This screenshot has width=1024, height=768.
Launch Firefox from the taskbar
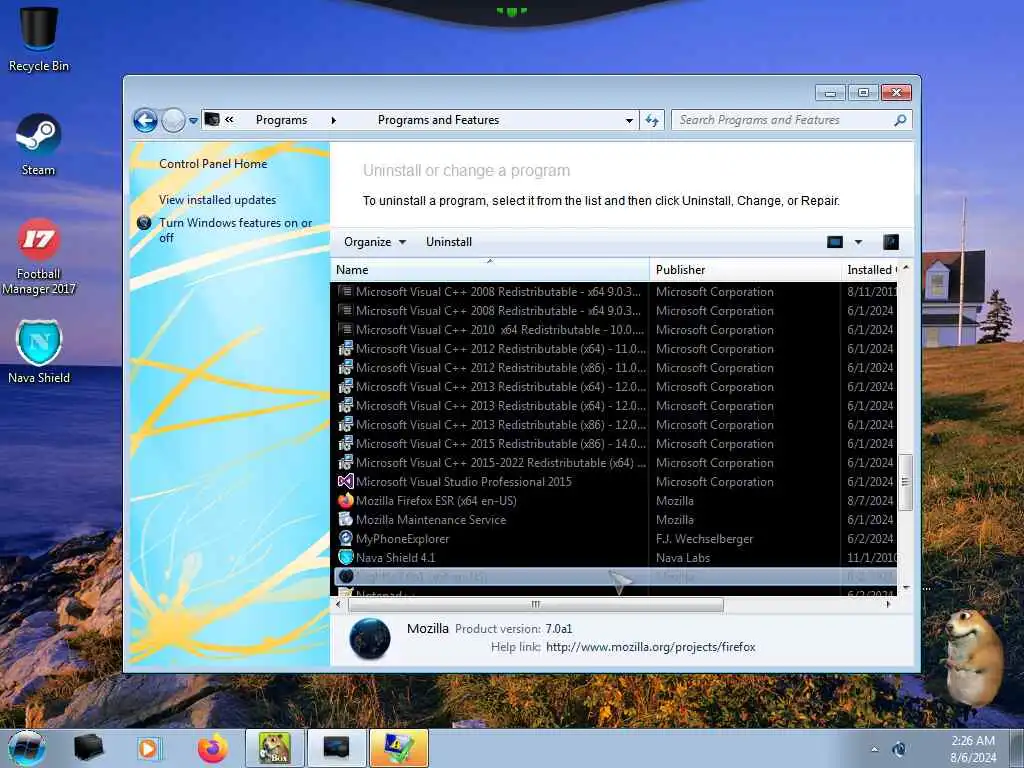[213, 748]
